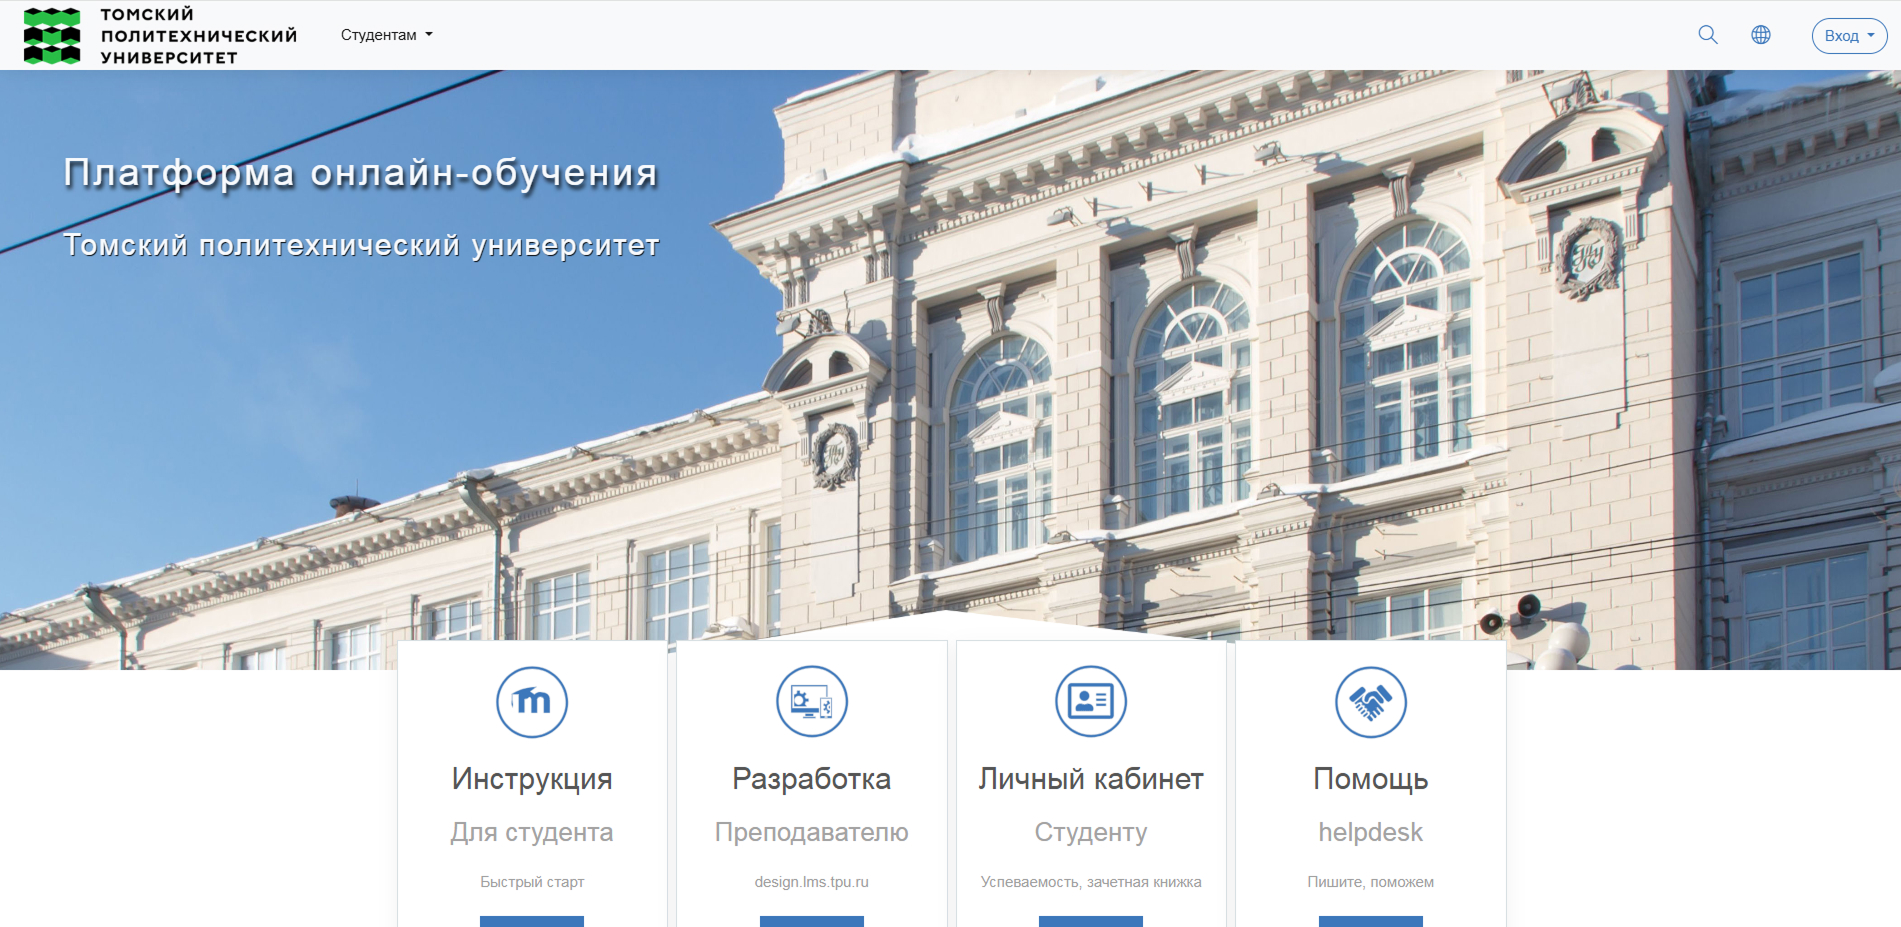Open the Разработка card heading
The width and height of the screenshot is (1901, 927).
click(x=812, y=779)
